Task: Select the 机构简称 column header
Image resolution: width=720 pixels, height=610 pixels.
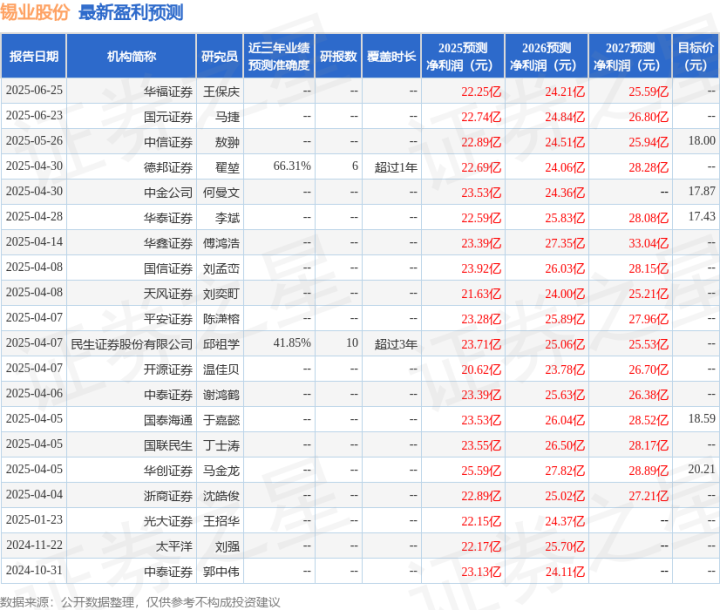Action: (x=131, y=56)
